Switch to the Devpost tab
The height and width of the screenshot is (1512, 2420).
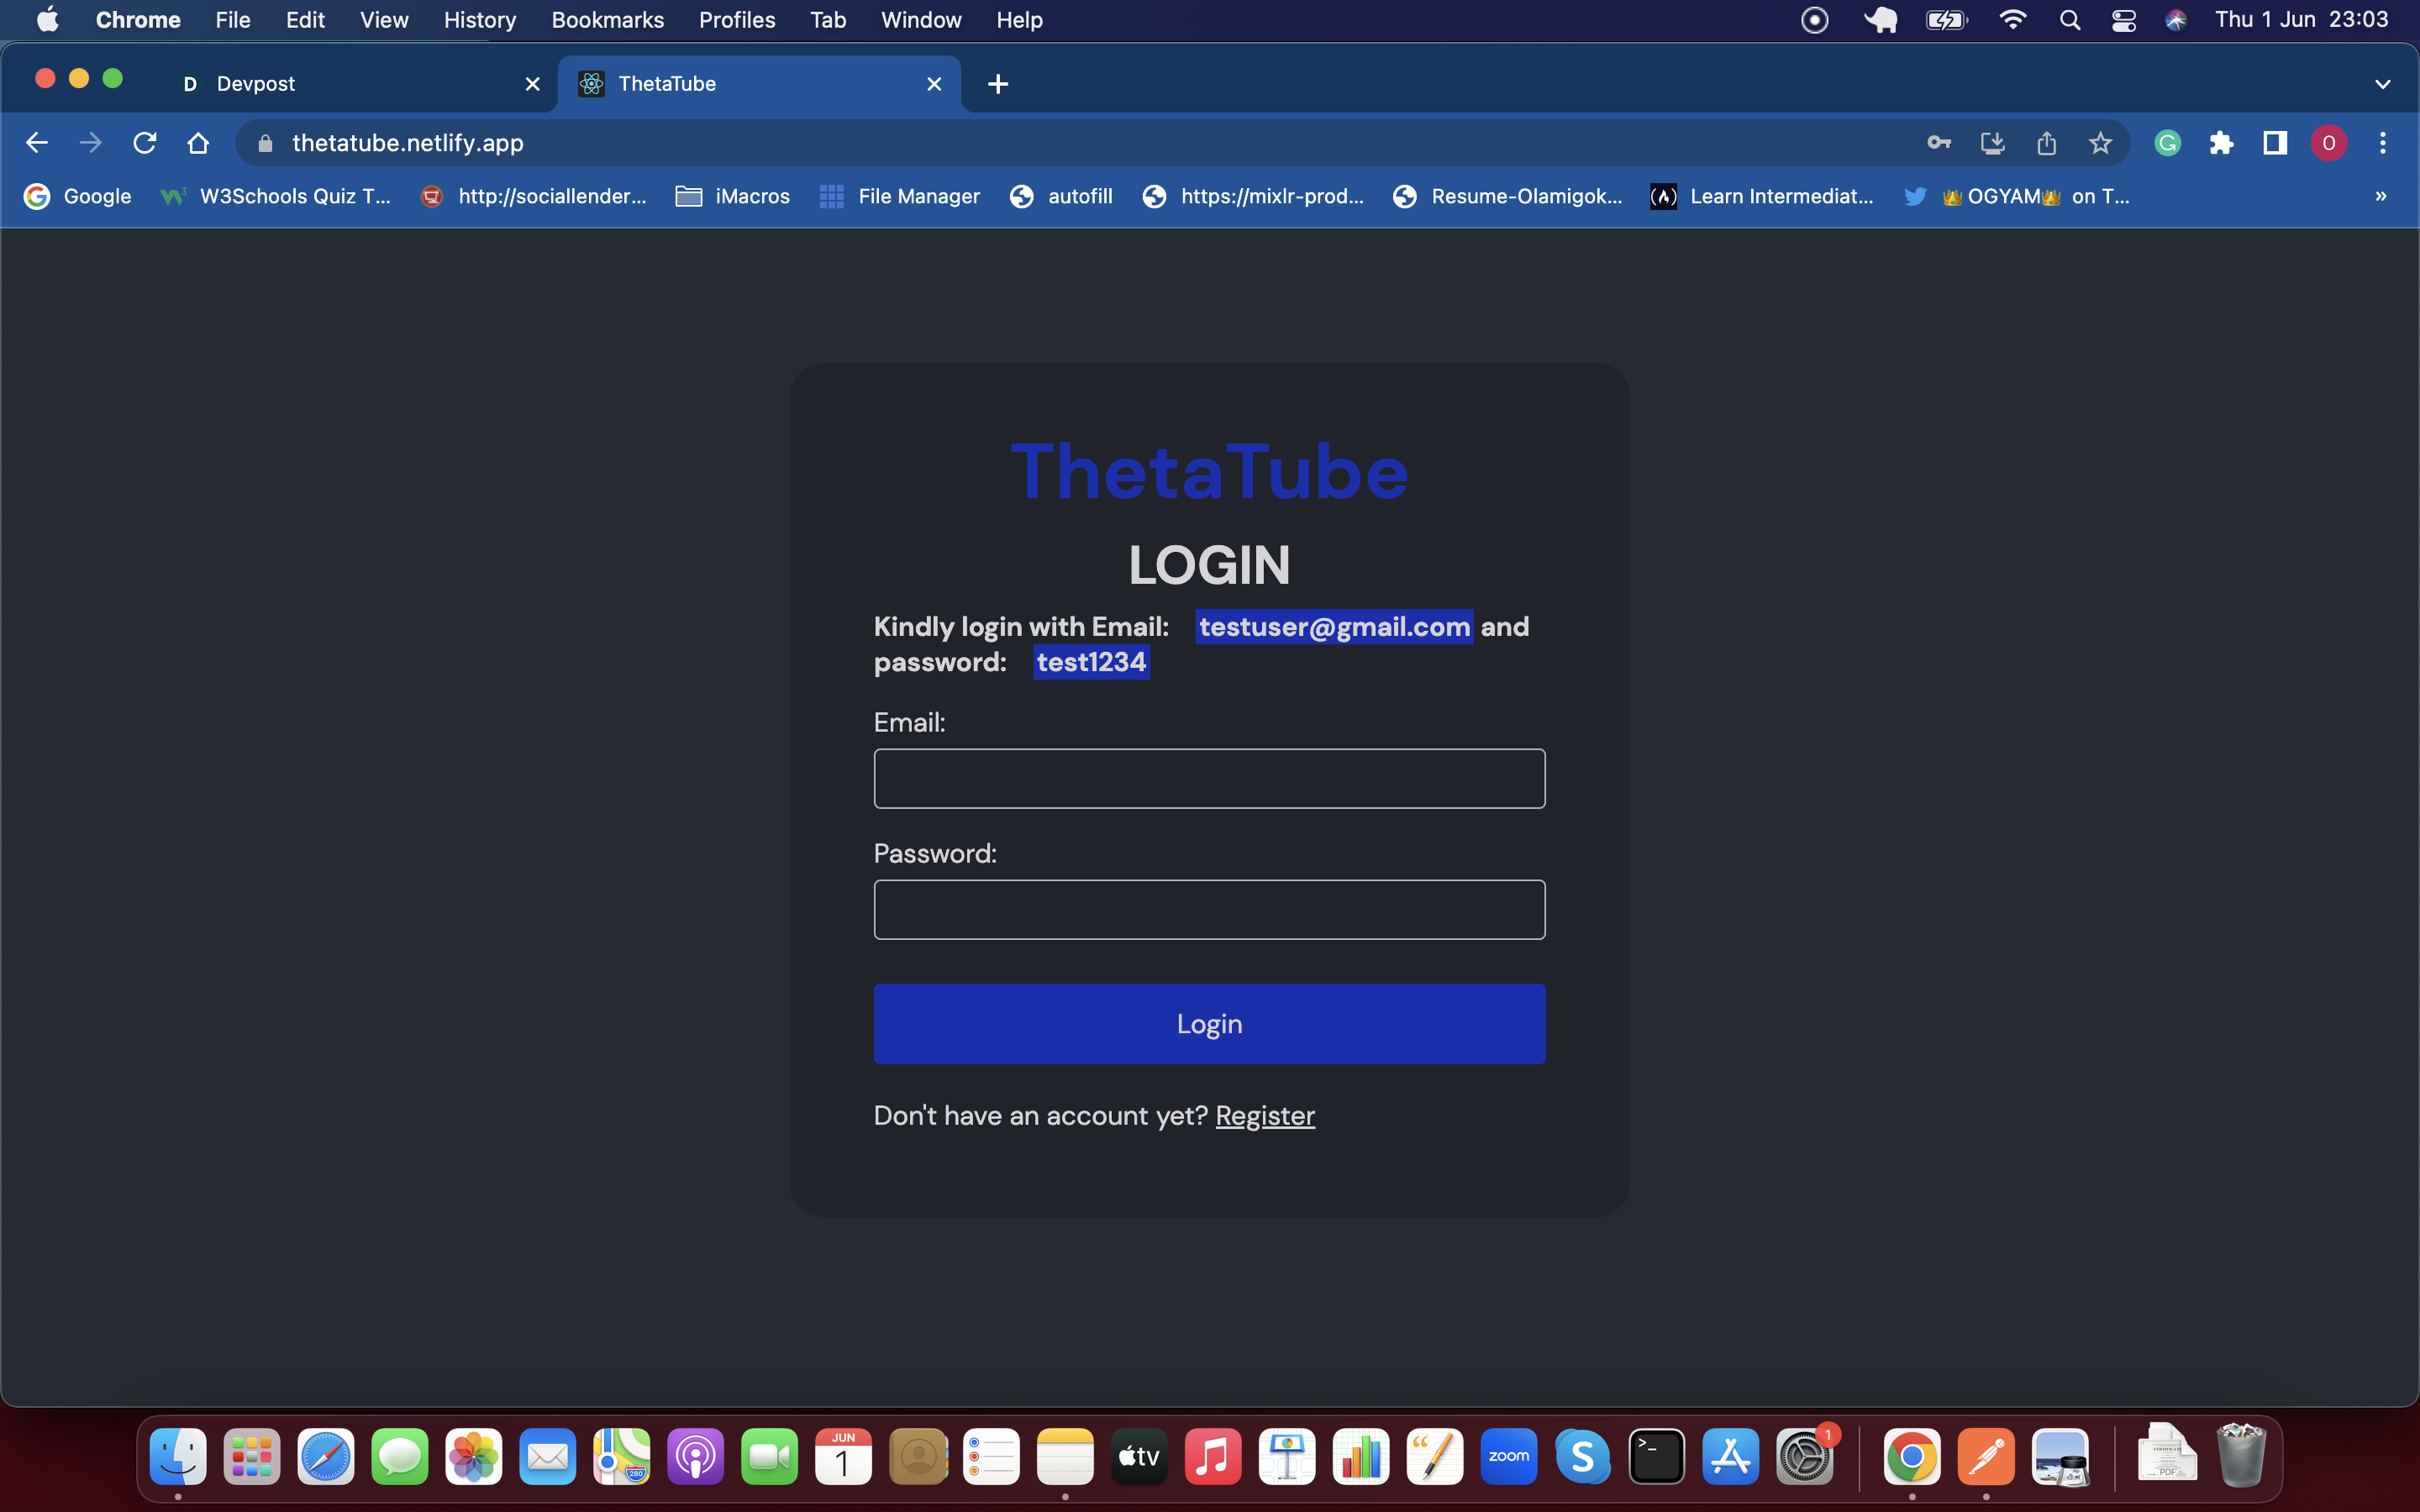[x=340, y=84]
